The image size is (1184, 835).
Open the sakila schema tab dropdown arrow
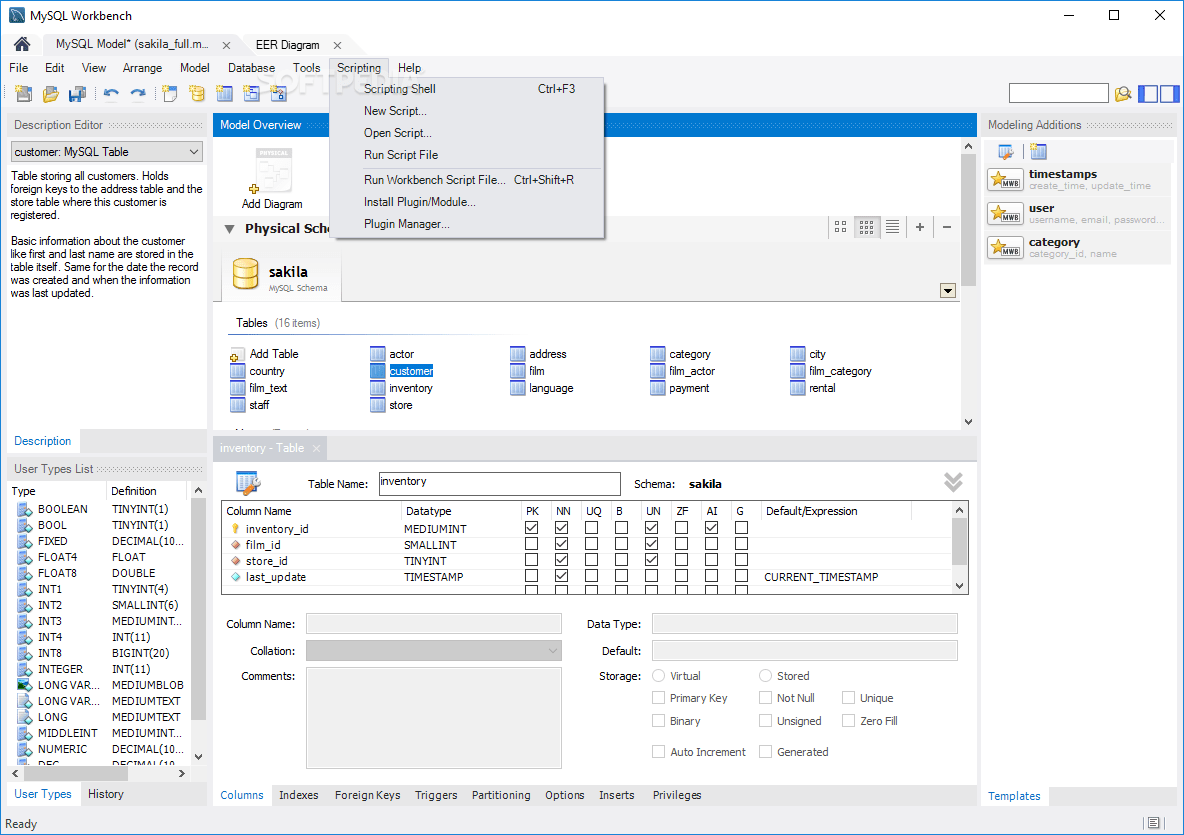(948, 291)
